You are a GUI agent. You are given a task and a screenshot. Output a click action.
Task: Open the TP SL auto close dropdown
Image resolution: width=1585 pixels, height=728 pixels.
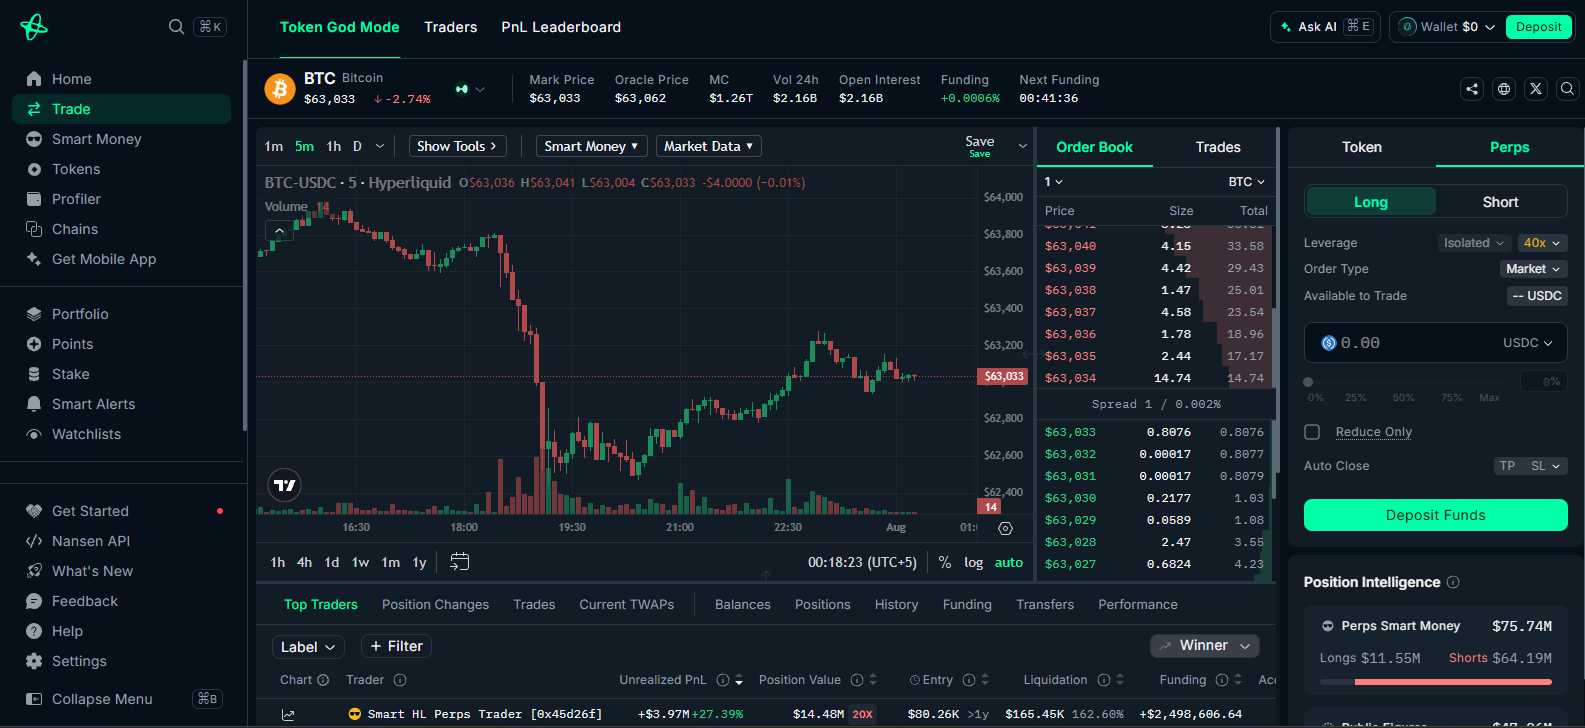[x=1530, y=466]
